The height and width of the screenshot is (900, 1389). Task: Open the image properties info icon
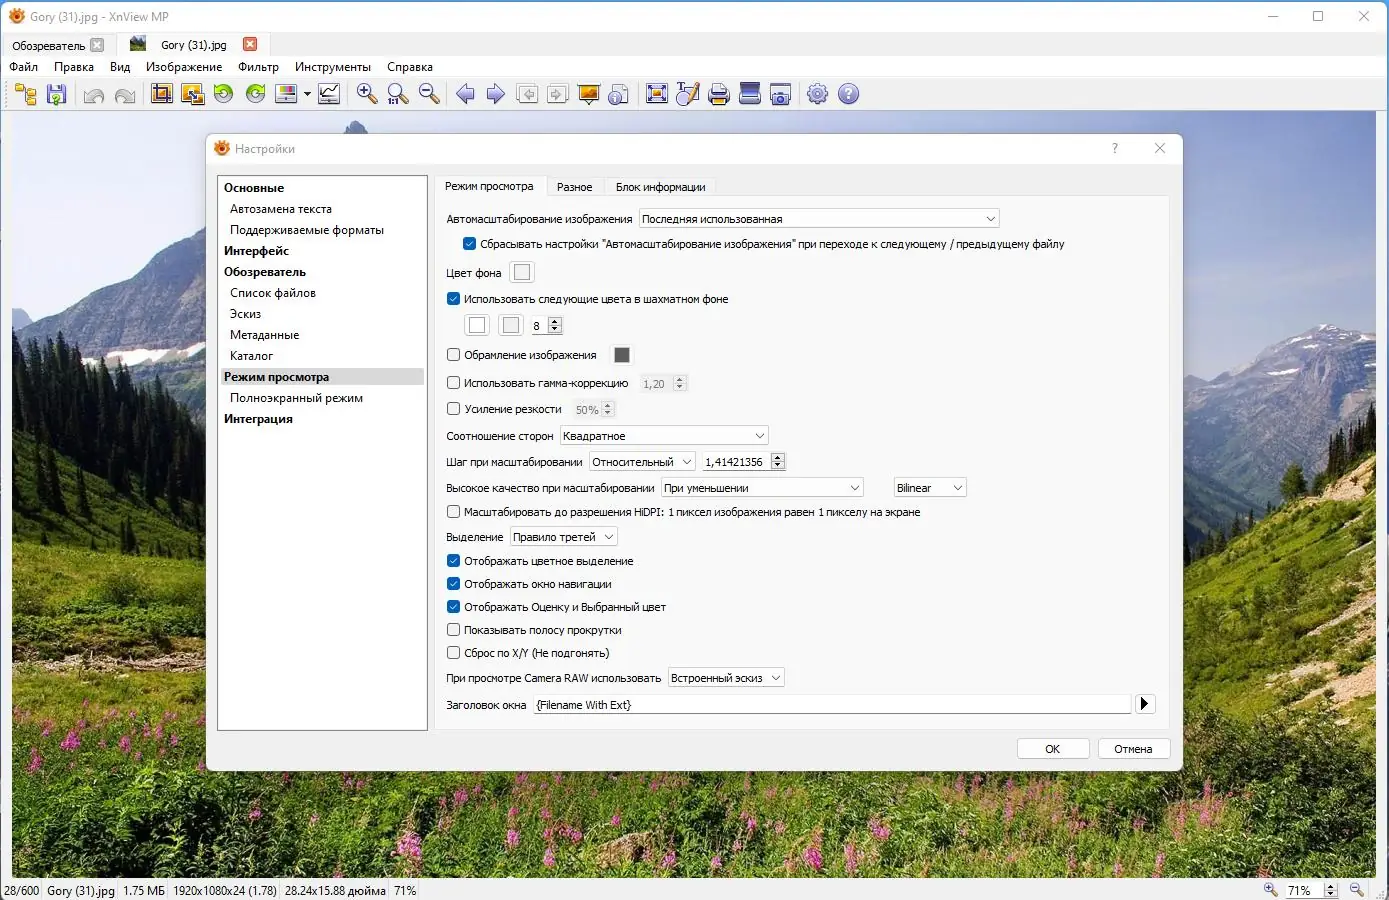coord(620,95)
